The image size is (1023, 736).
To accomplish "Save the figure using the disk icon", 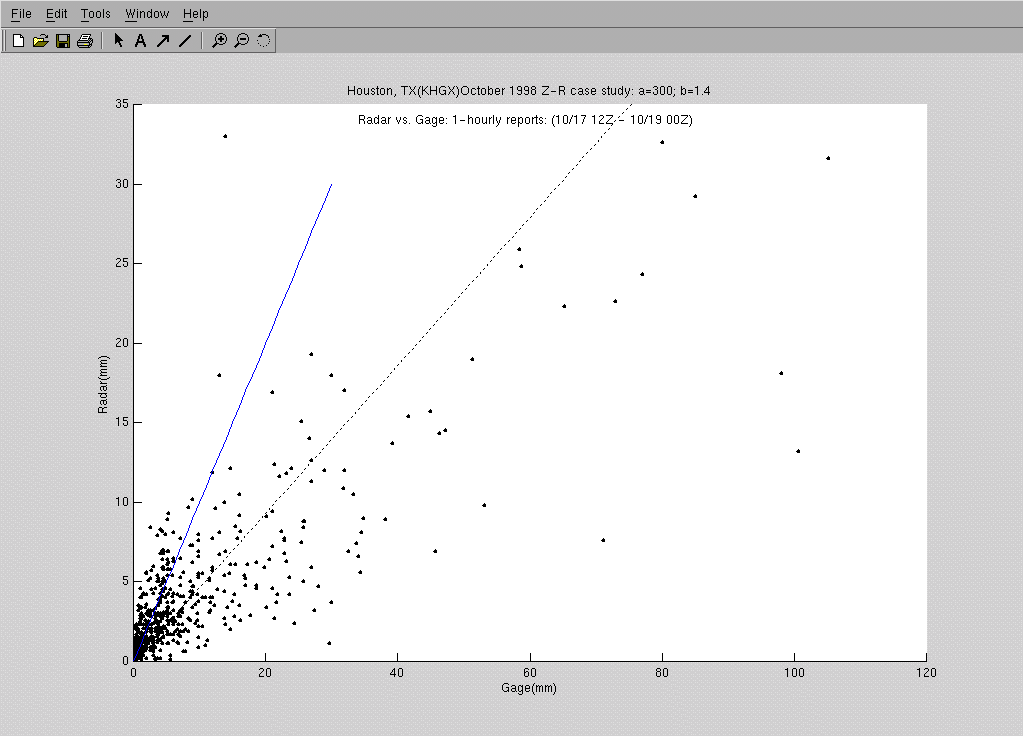I will pyautogui.click(x=63, y=41).
